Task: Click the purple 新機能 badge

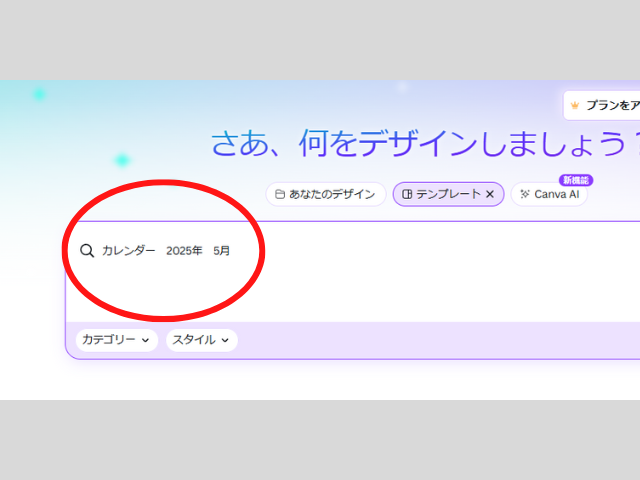Action: click(576, 180)
